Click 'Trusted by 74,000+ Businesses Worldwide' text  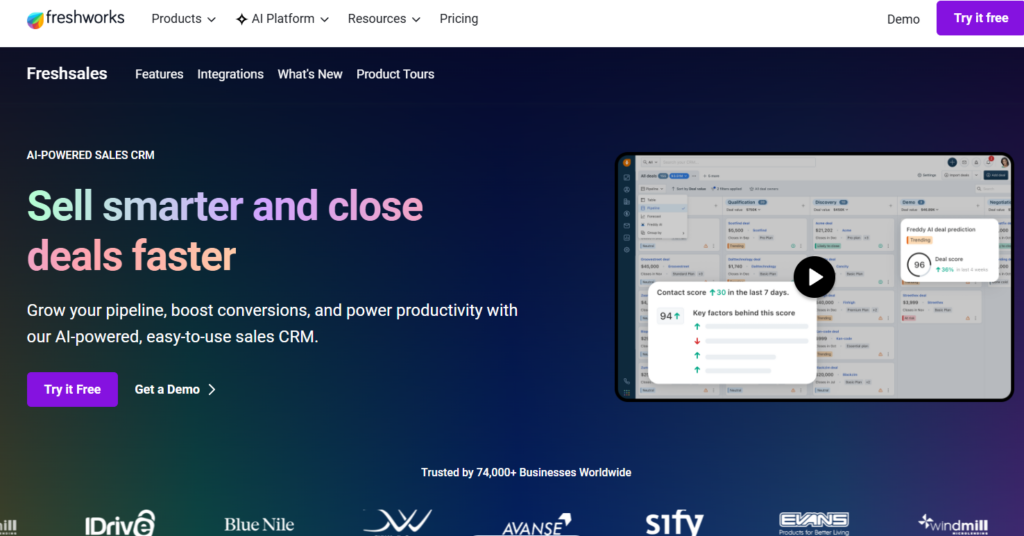[526, 472]
